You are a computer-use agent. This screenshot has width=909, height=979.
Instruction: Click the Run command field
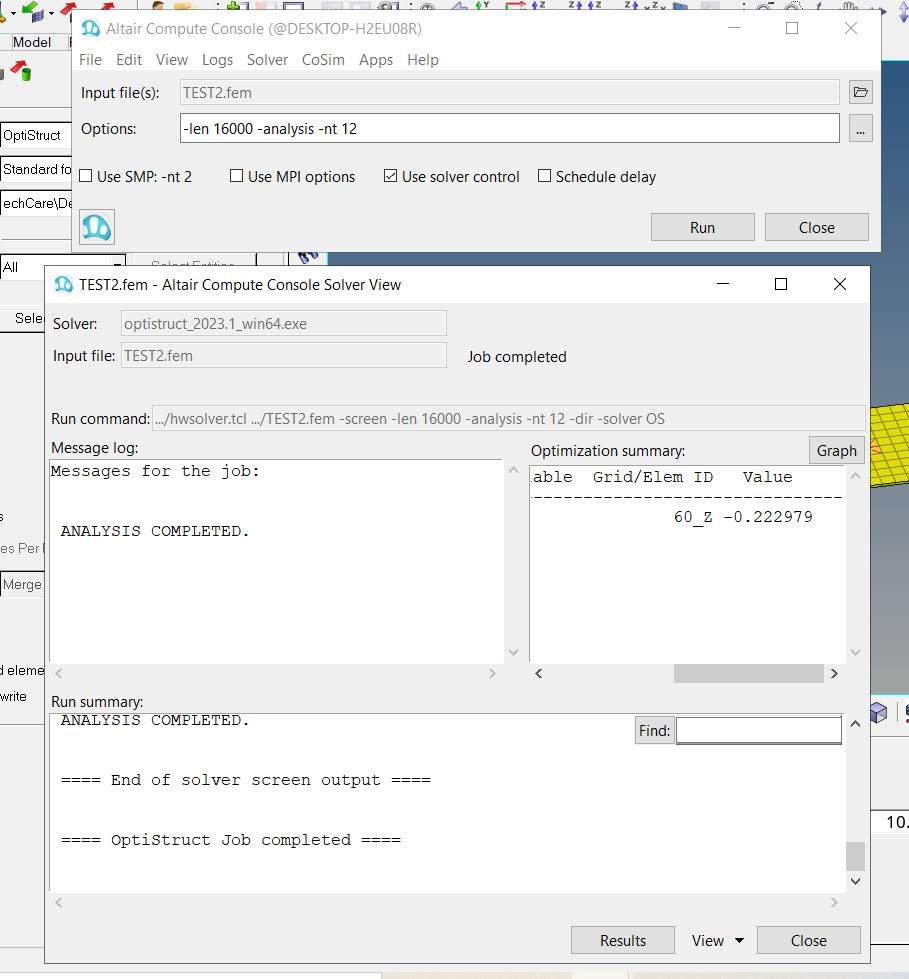coord(508,418)
